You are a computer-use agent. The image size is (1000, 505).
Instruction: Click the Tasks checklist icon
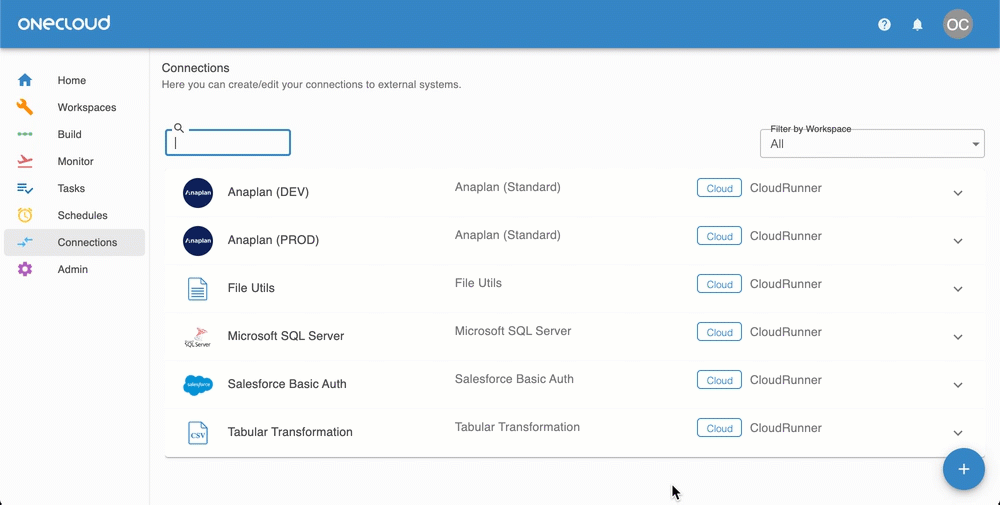pos(25,188)
